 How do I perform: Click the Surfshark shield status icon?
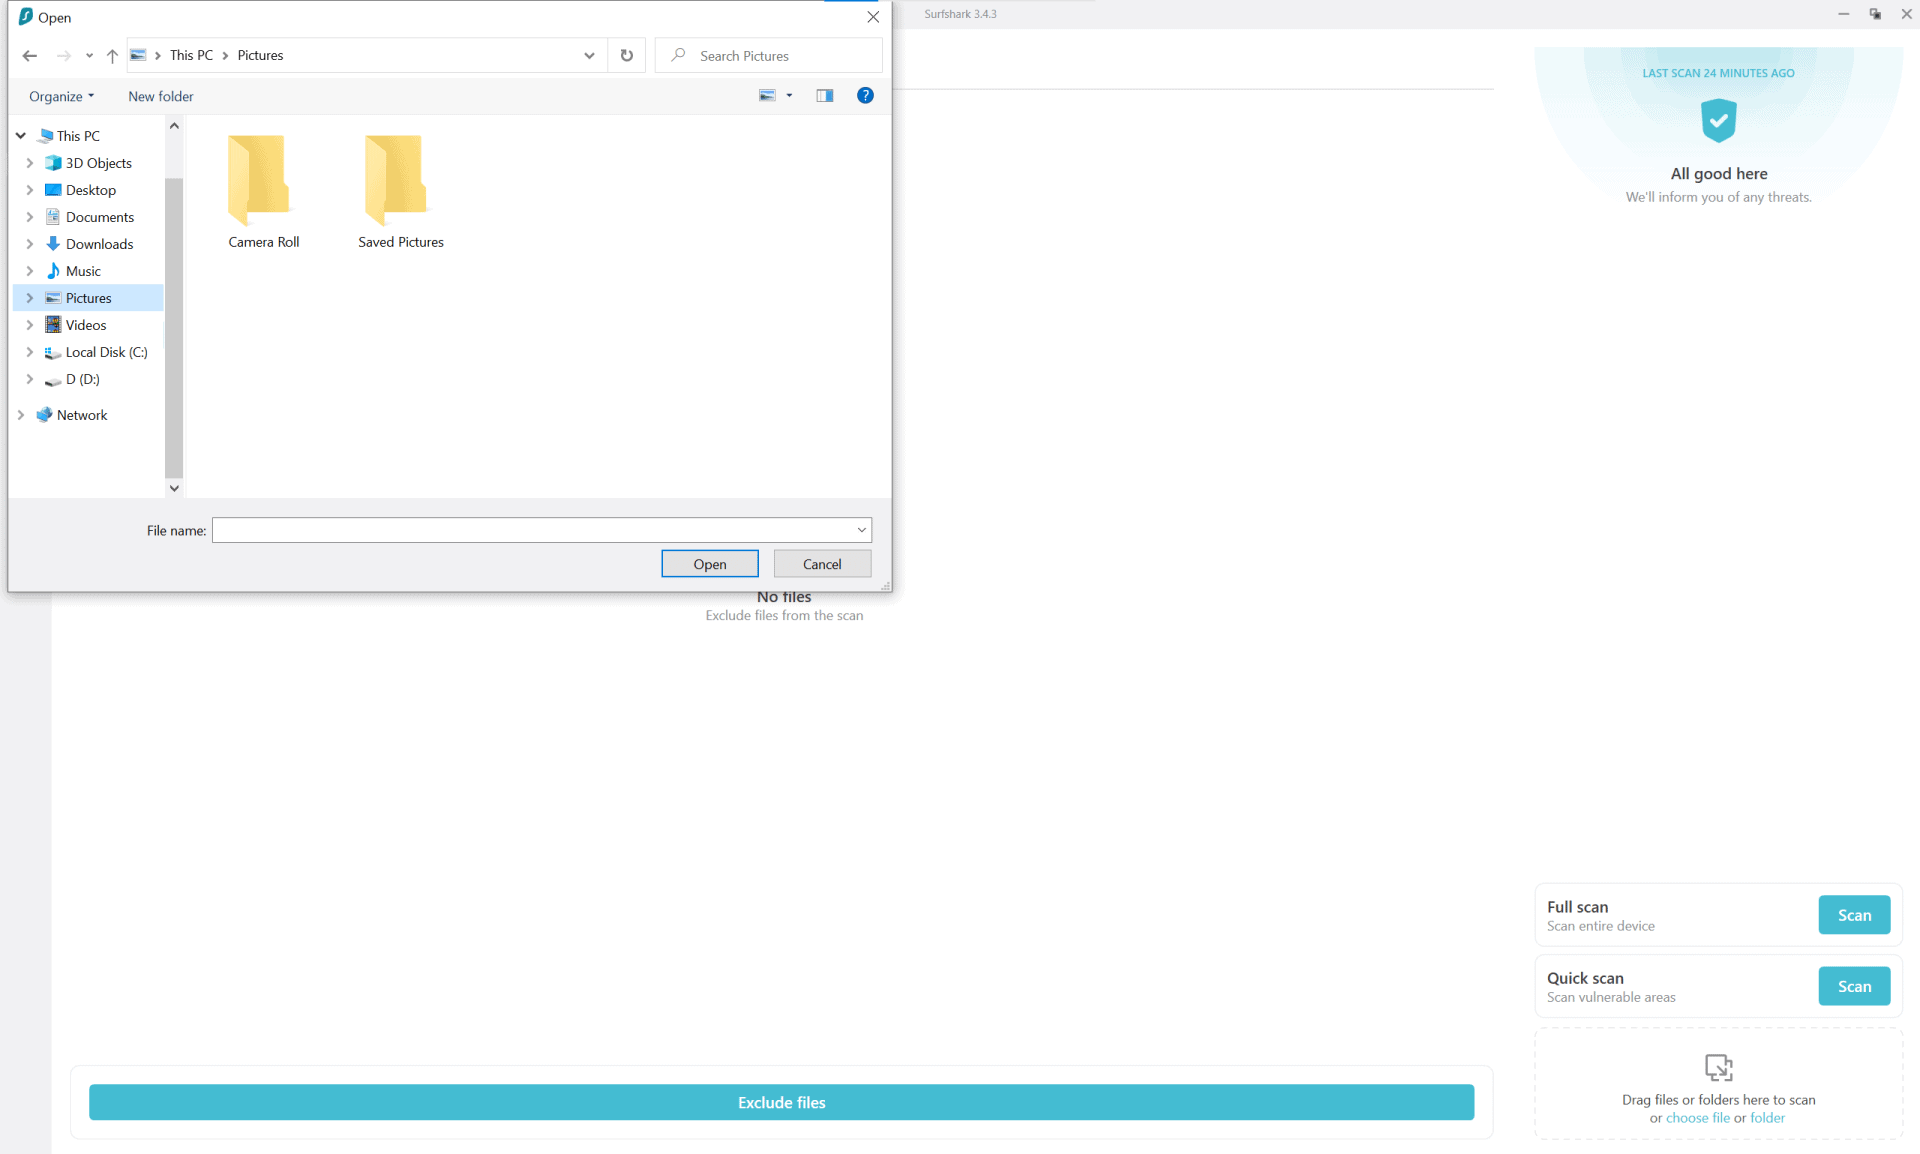click(1718, 120)
